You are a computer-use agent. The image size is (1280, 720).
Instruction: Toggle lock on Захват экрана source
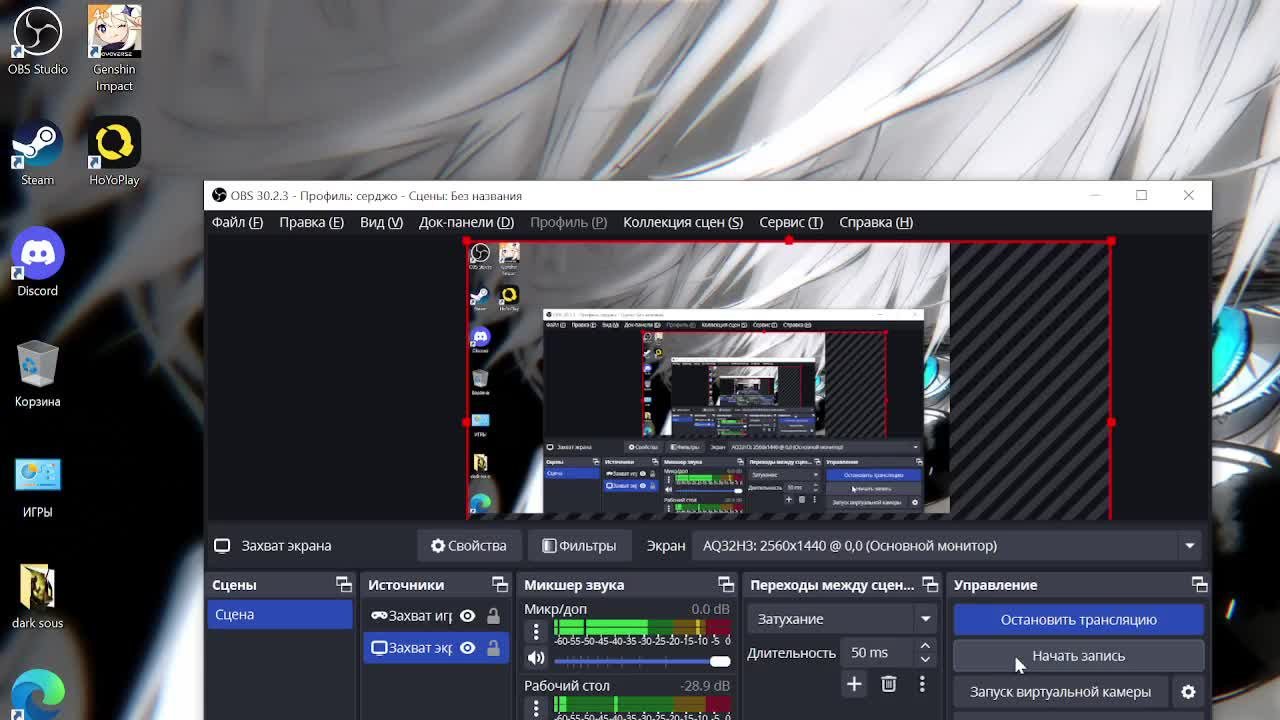click(x=493, y=648)
